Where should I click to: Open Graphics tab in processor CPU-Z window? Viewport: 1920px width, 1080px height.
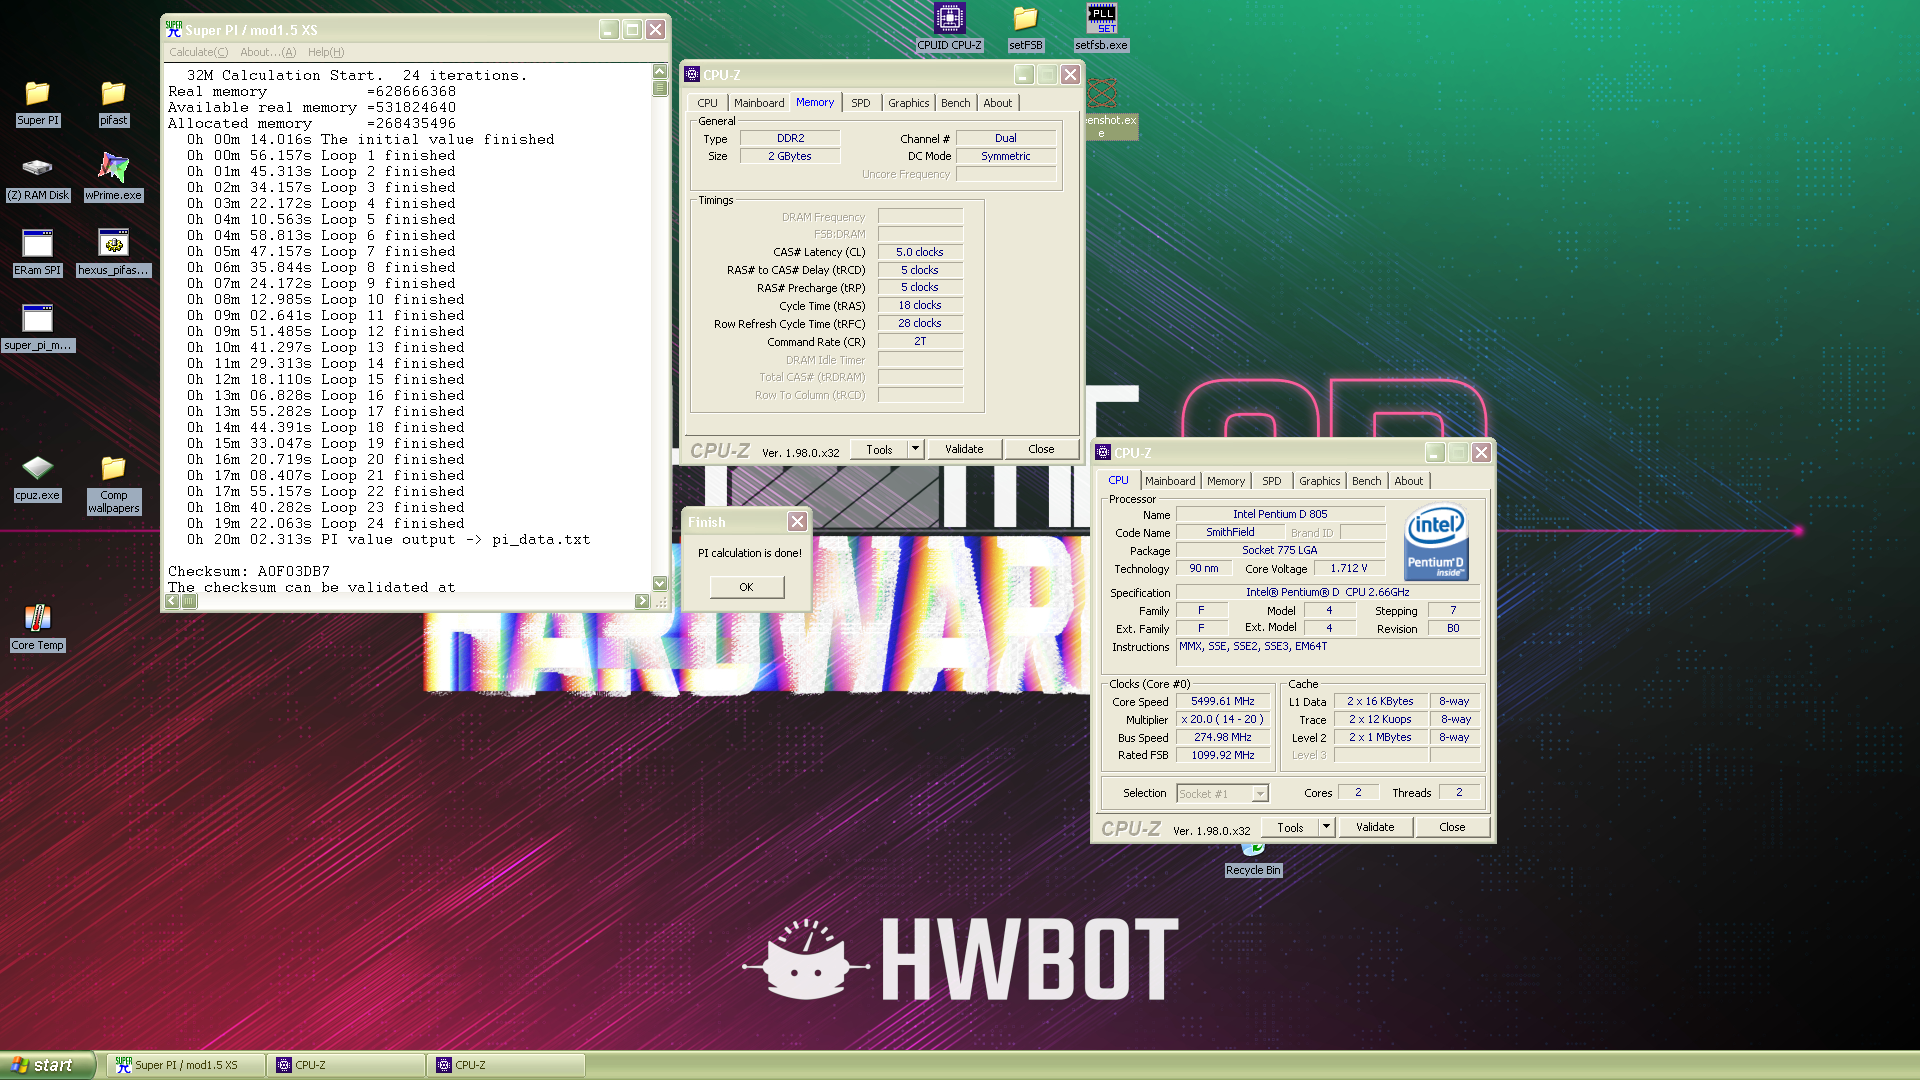click(x=1319, y=481)
